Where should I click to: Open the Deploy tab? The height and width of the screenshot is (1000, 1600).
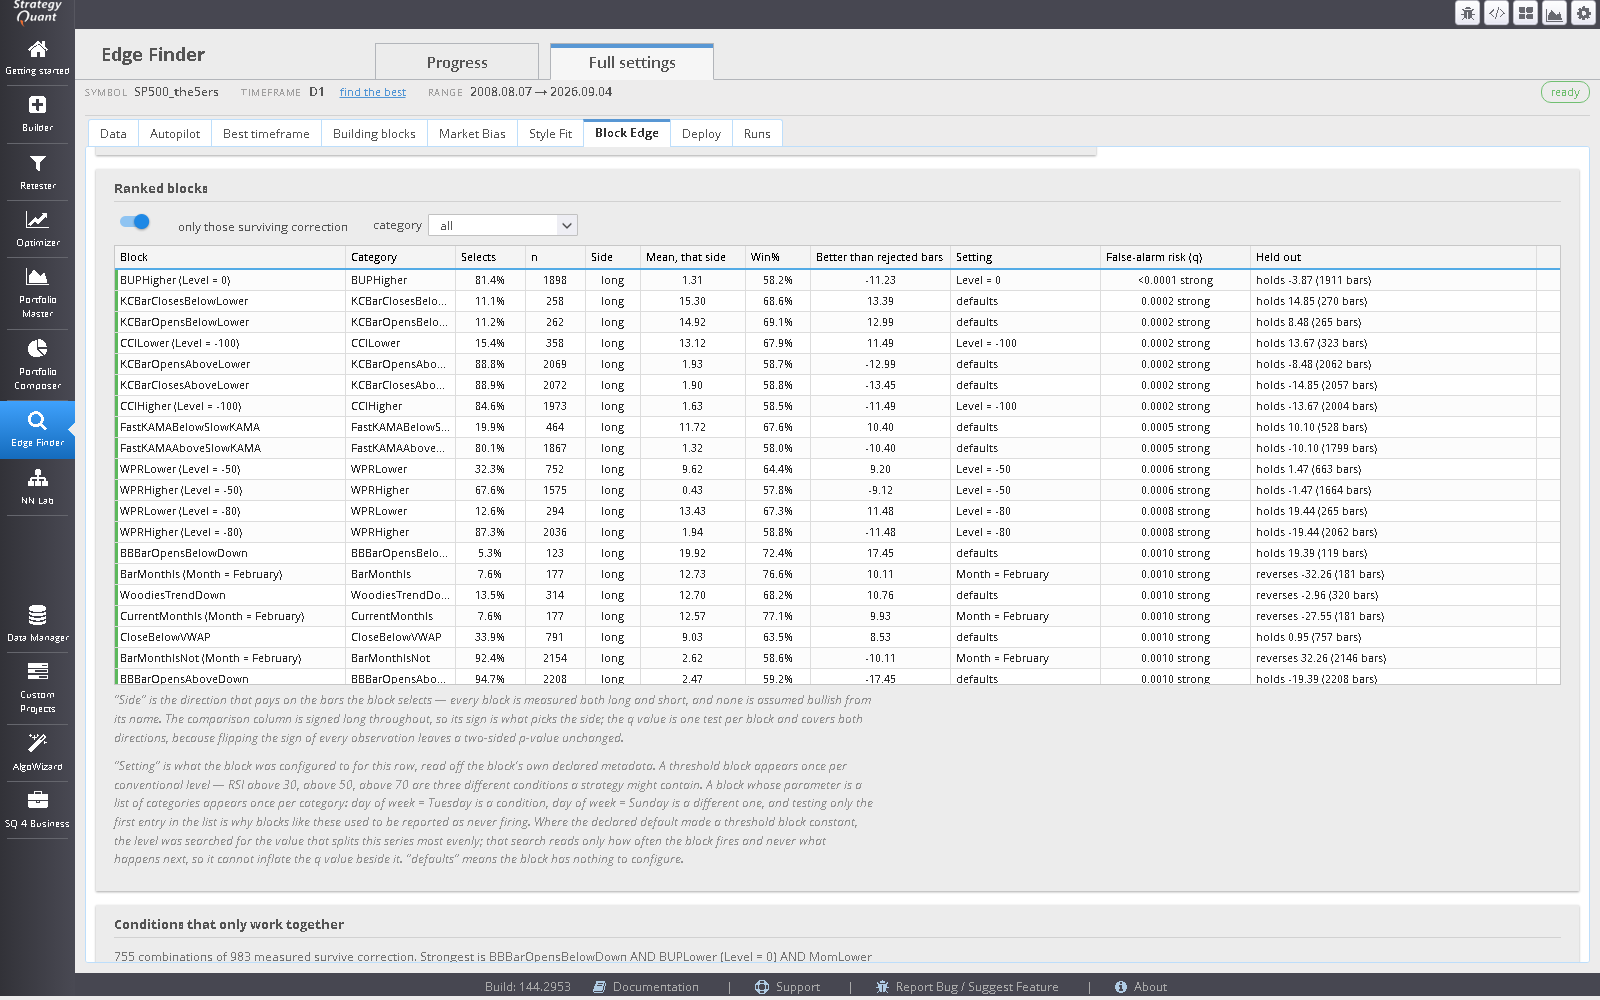[701, 133]
